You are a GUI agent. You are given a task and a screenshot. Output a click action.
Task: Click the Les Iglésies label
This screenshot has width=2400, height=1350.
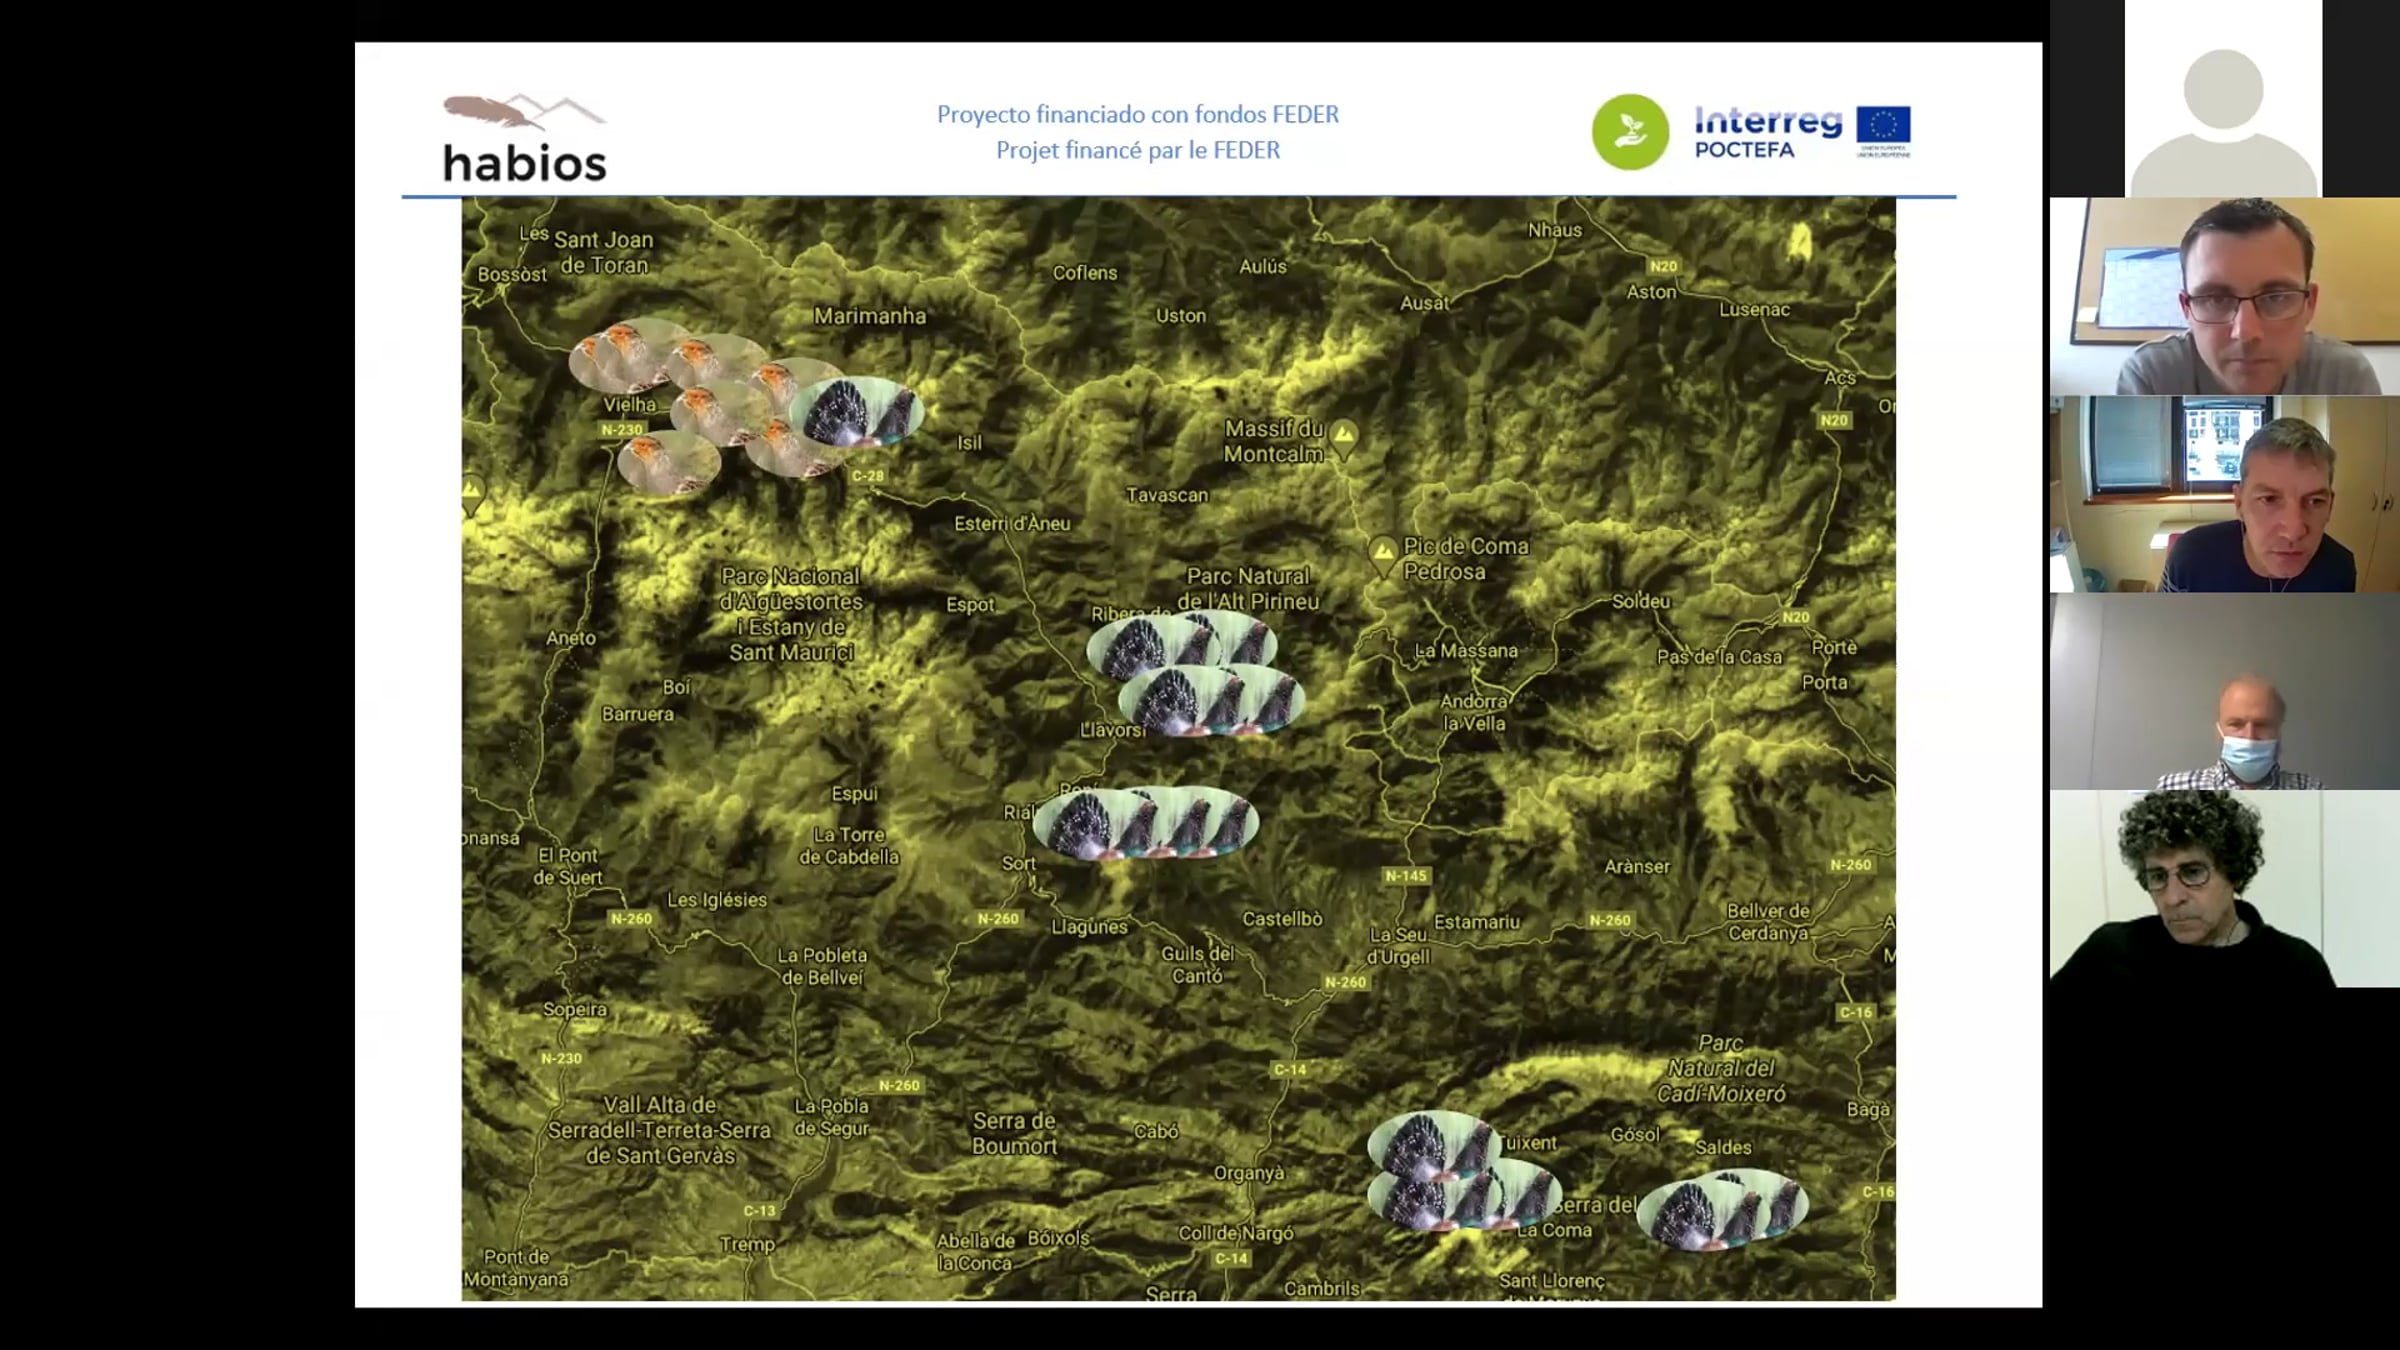(717, 899)
